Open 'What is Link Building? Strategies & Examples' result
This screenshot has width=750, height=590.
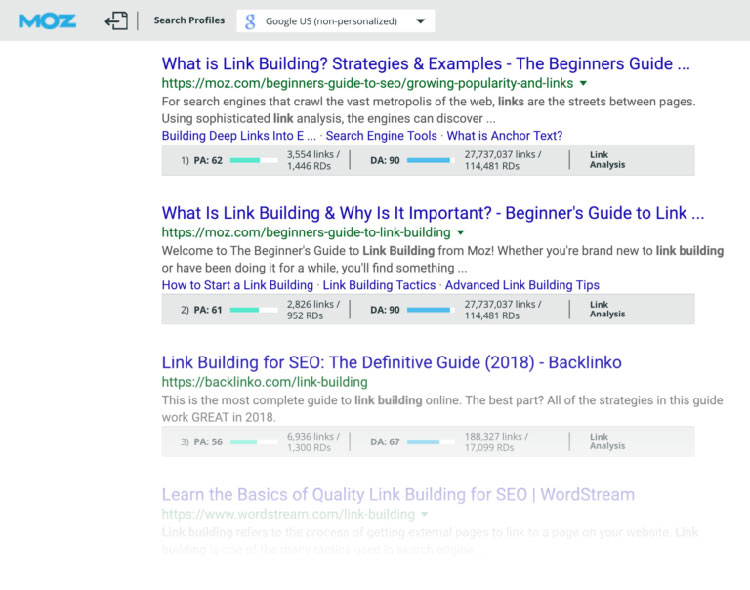[425, 64]
